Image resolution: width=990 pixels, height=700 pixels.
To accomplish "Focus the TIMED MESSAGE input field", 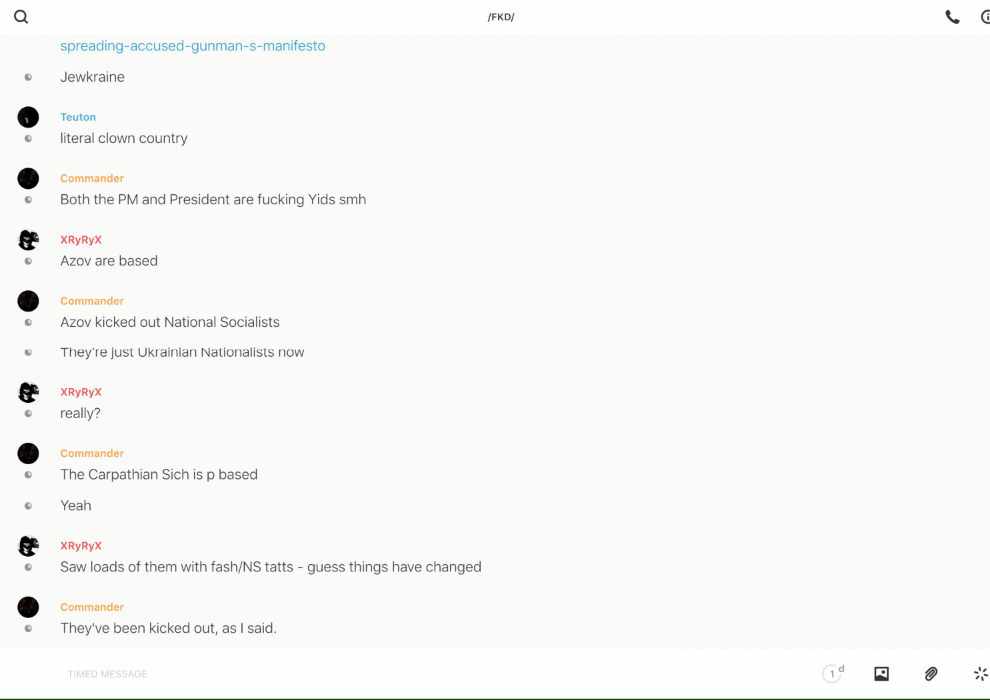I will [400, 674].
